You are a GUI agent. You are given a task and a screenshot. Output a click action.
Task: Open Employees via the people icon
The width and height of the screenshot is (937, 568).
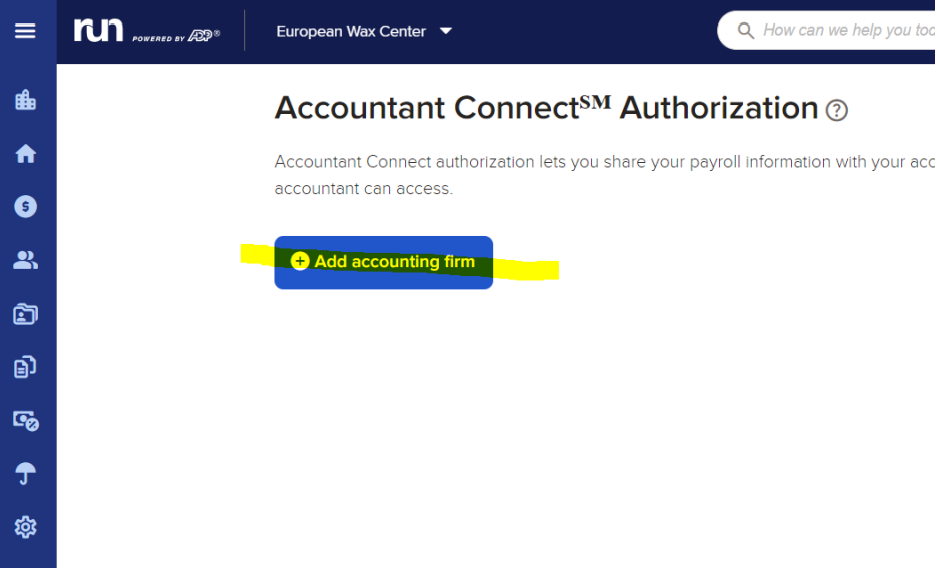25,260
